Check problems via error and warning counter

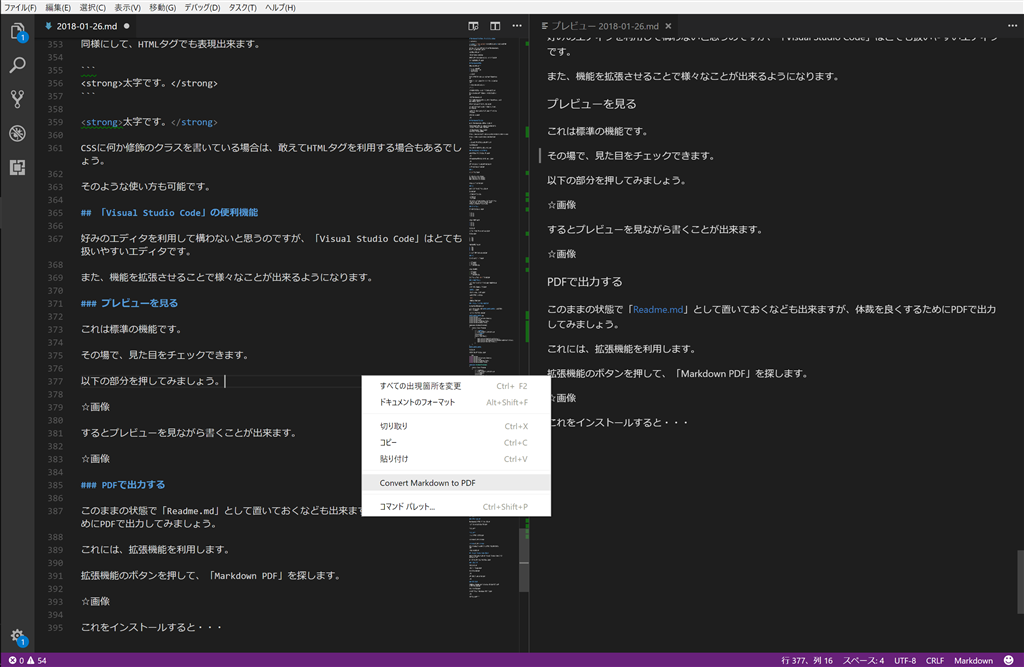tap(30, 660)
